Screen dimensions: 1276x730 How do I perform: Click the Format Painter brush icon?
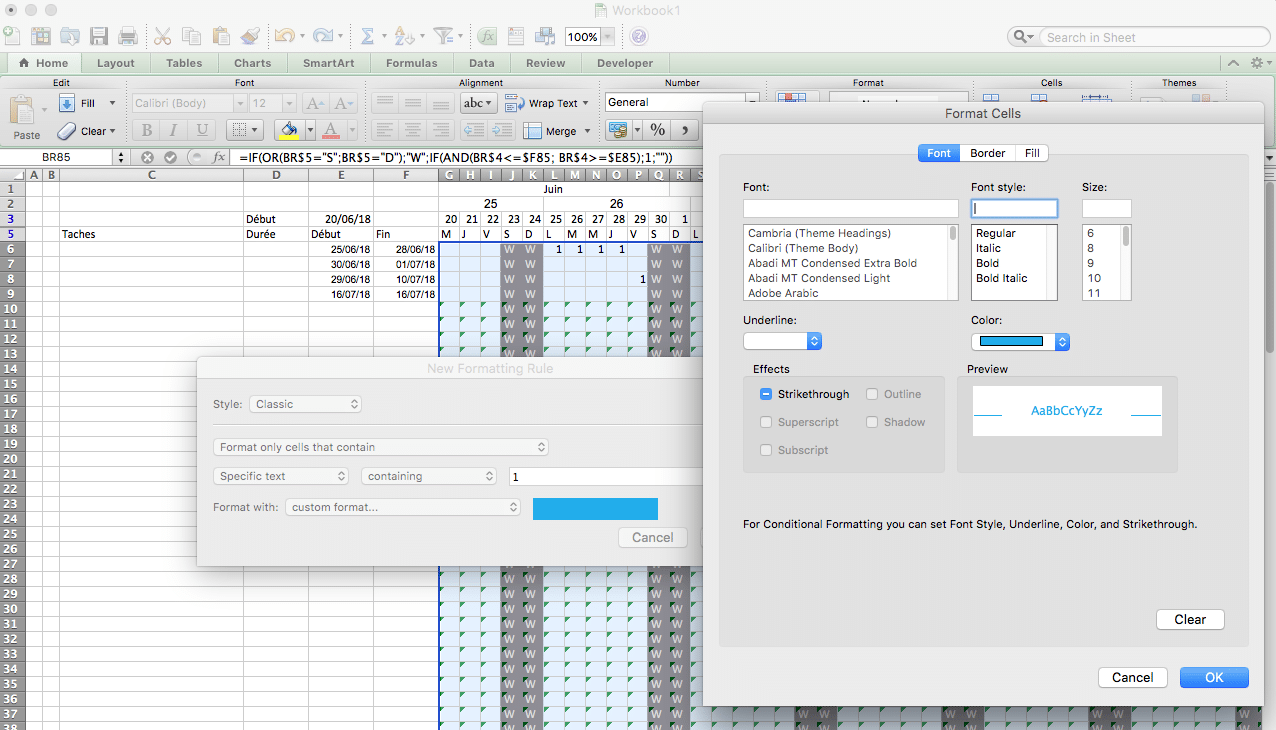click(250, 37)
